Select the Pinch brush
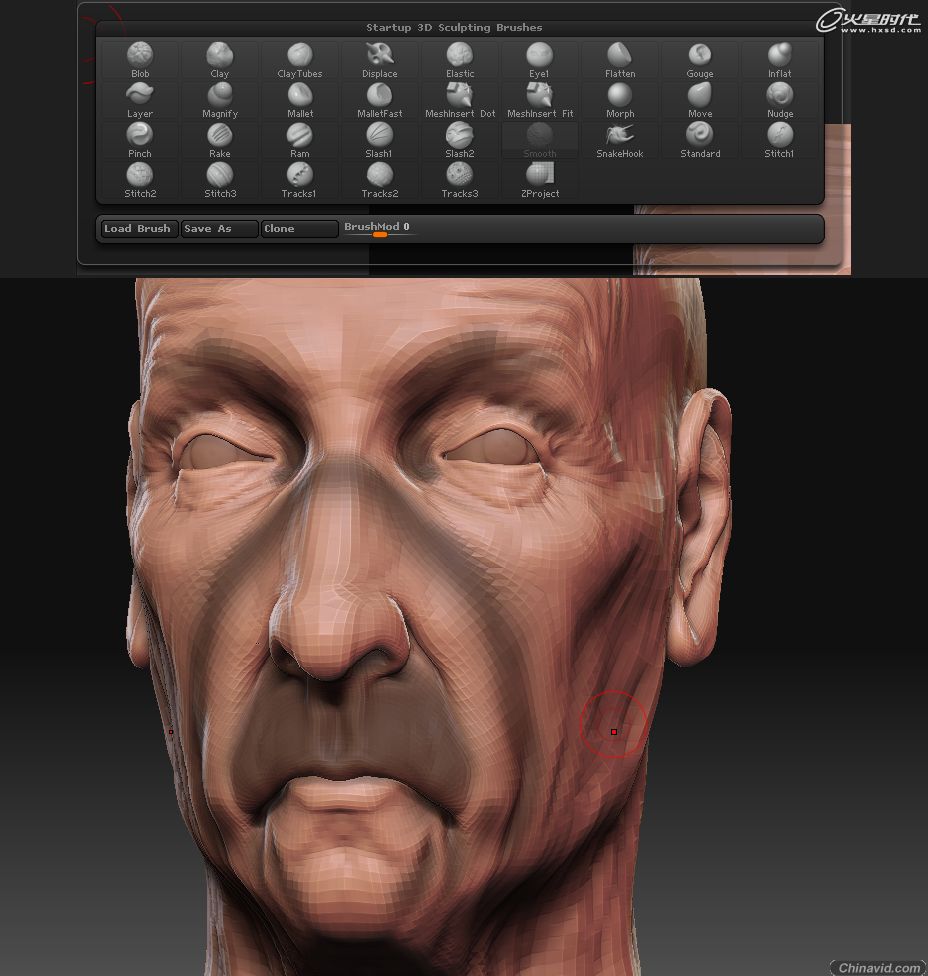Viewport: 928px width, 976px height. (x=140, y=136)
